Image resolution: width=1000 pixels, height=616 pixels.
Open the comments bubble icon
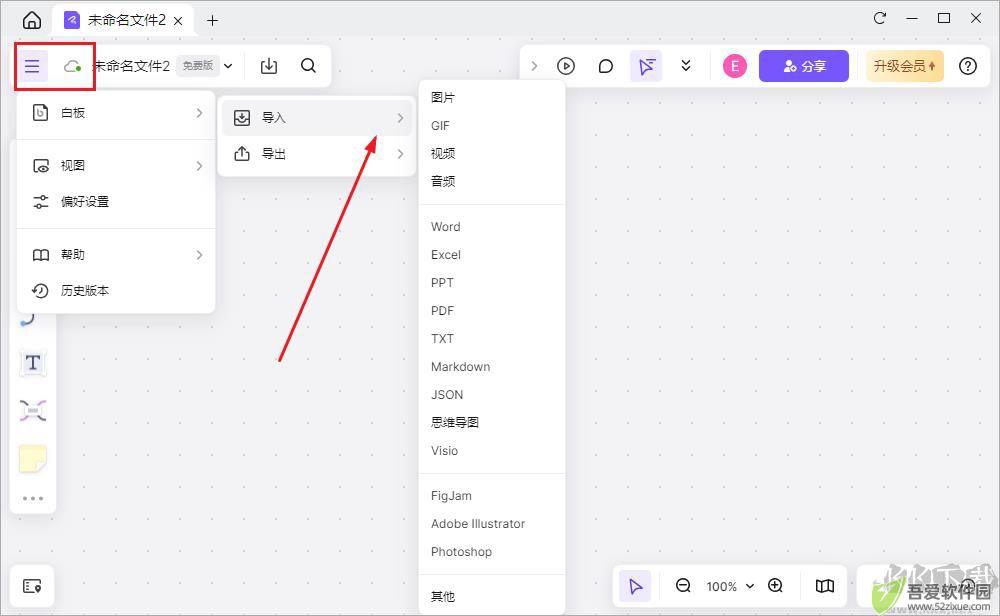[606, 66]
